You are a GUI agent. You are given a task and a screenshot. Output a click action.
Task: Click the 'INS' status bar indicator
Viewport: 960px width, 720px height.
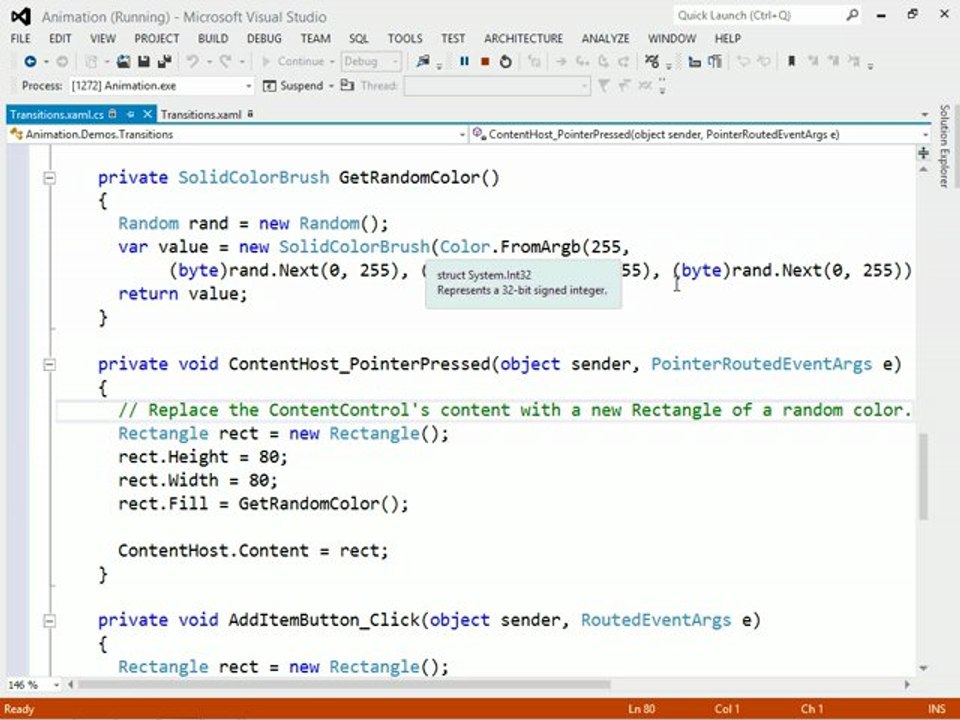[x=937, y=709]
